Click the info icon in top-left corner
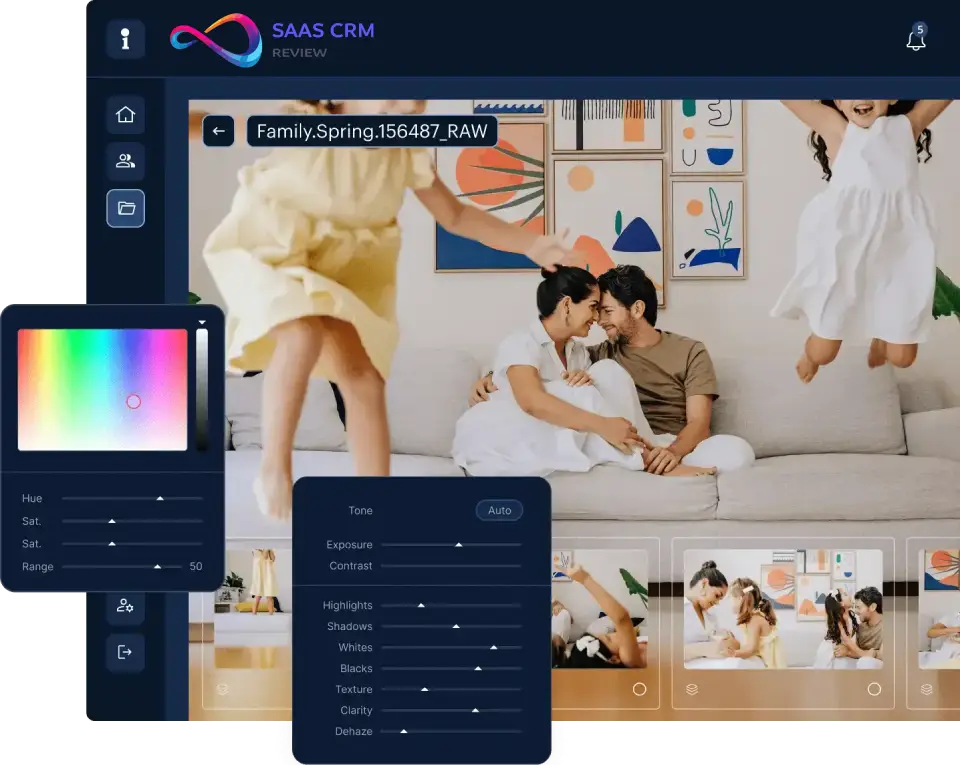 125,41
